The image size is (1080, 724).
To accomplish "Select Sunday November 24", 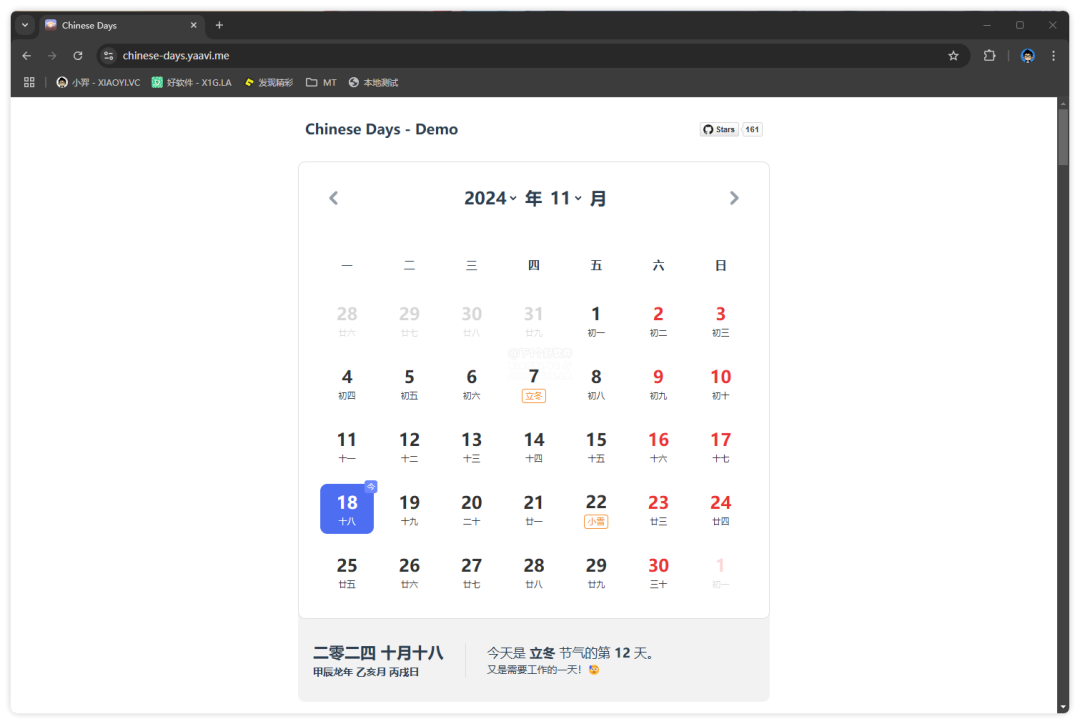I will 720,510.
